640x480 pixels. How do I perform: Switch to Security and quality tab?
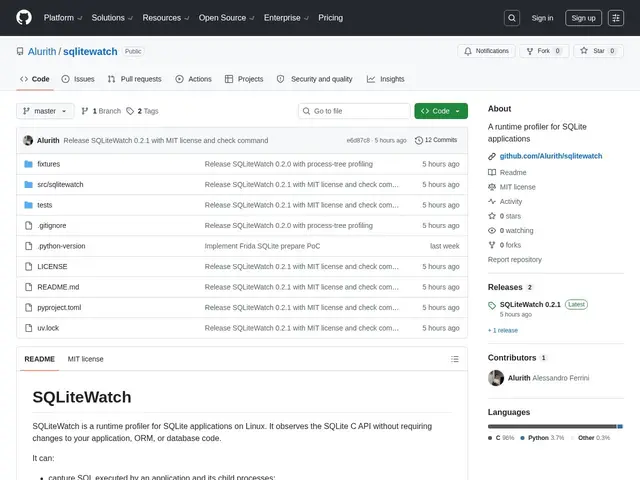click(315, 79)
